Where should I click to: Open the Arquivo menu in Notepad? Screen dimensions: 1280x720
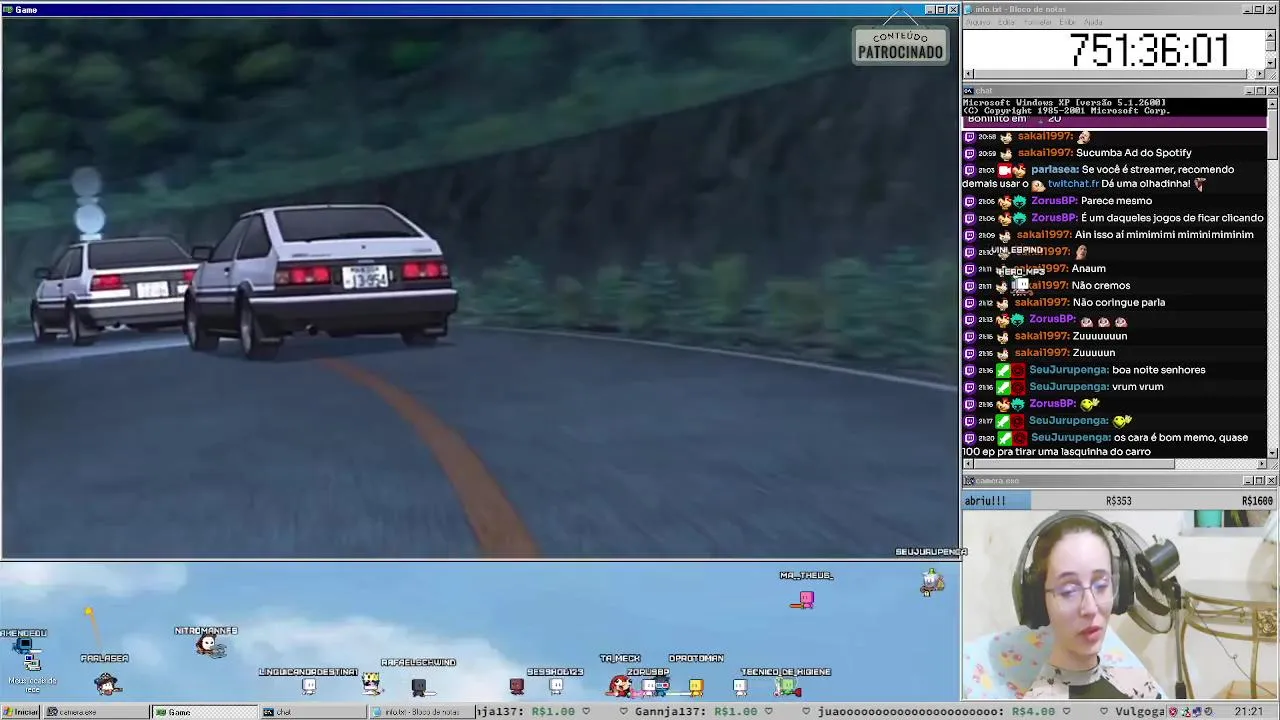pos(977,22)
